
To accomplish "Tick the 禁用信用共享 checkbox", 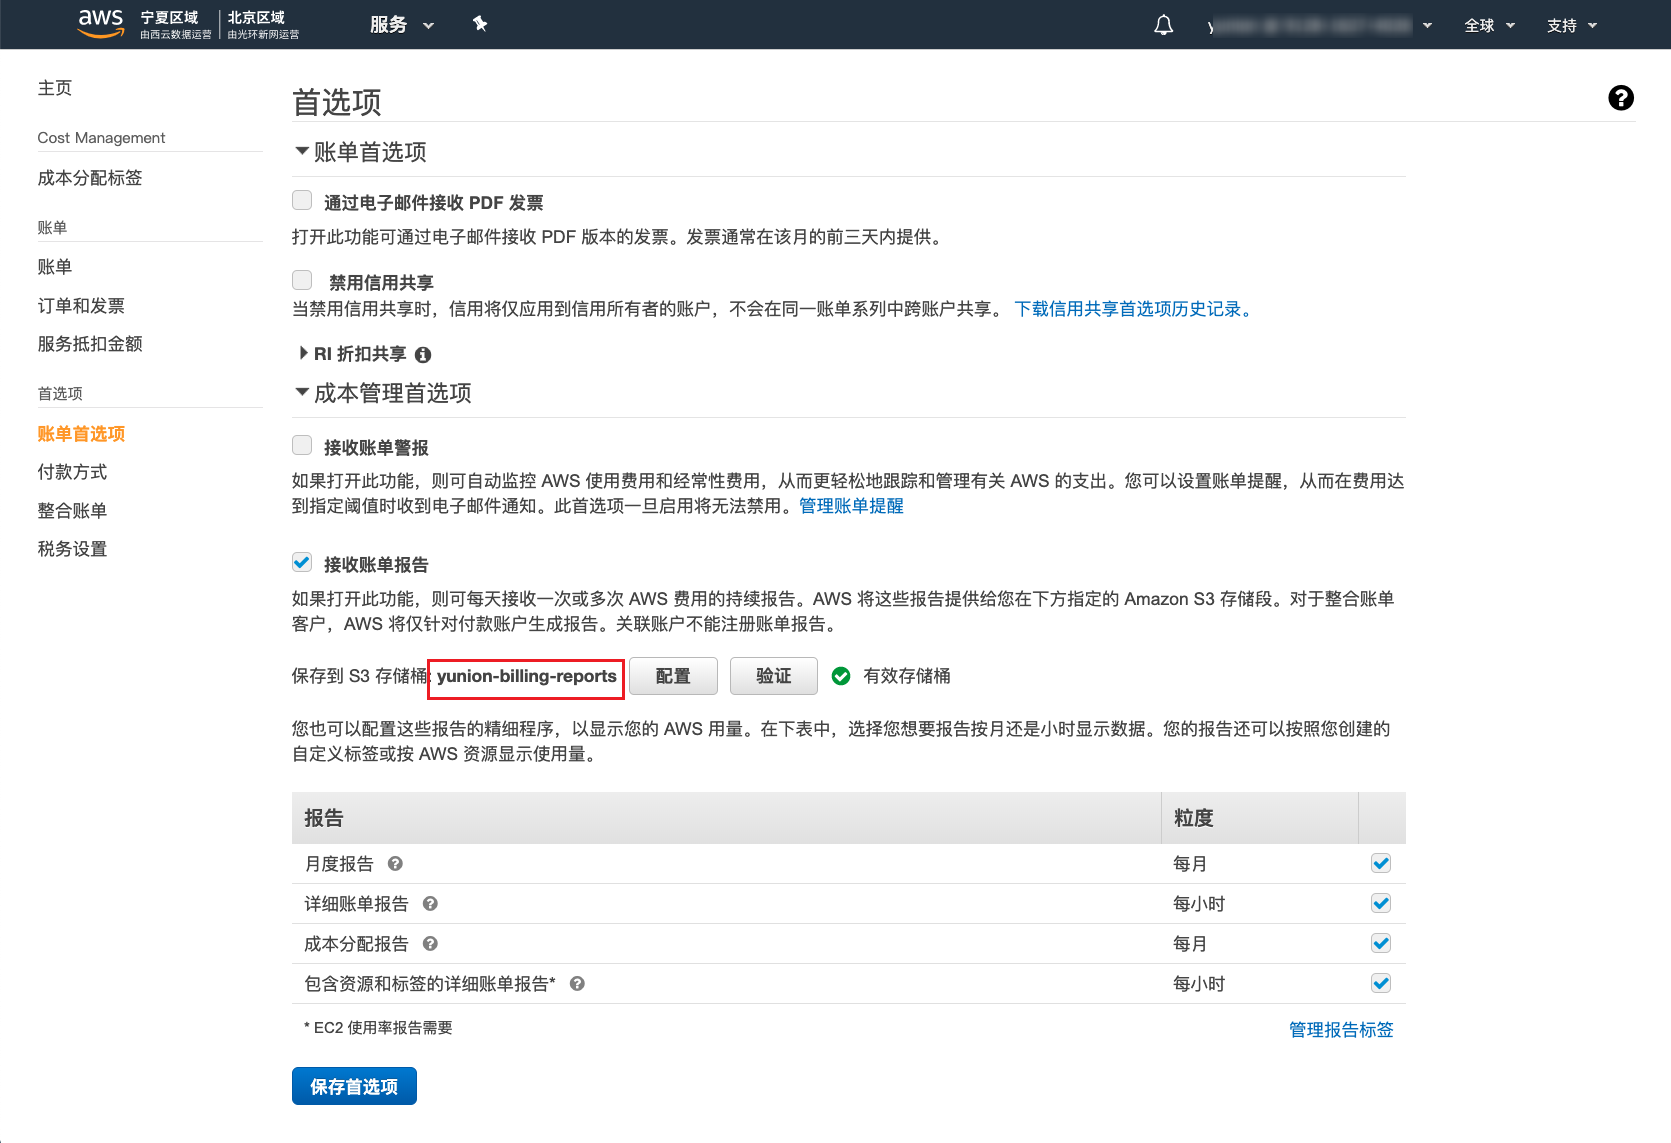I will click(x=302, y=281).
